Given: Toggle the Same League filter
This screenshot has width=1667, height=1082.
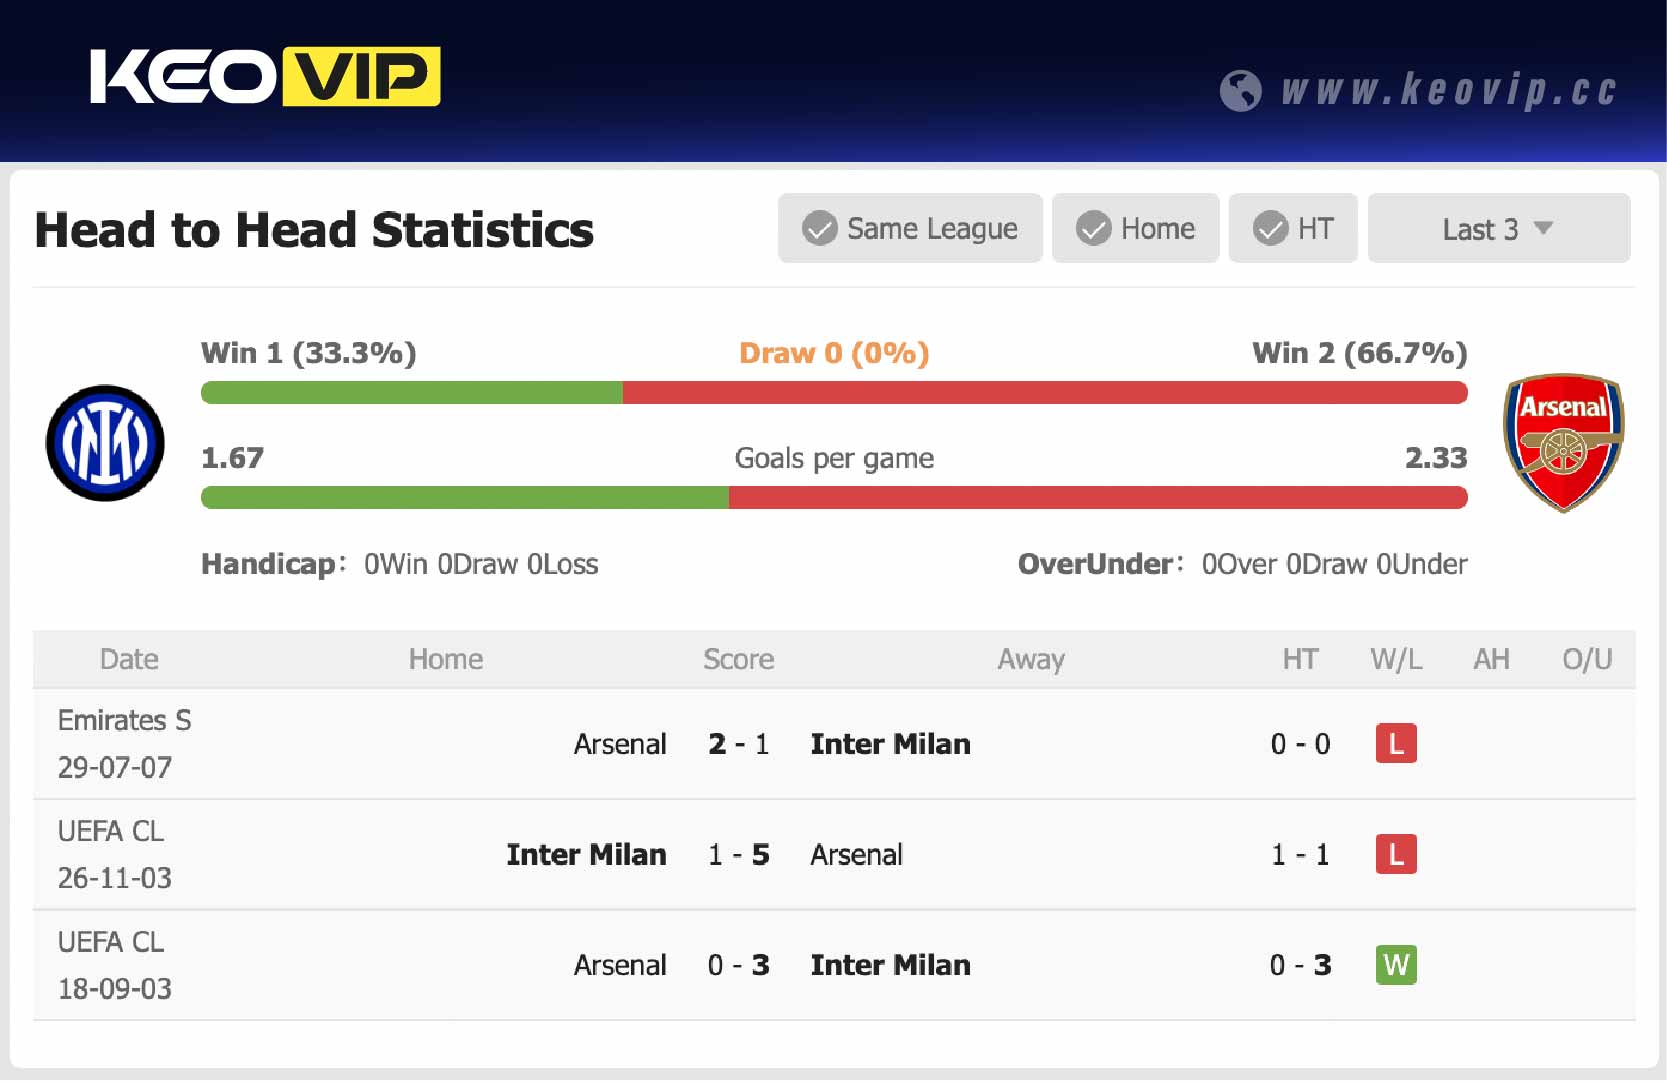Looking at the screenshot, I should (x=910, y=228).
